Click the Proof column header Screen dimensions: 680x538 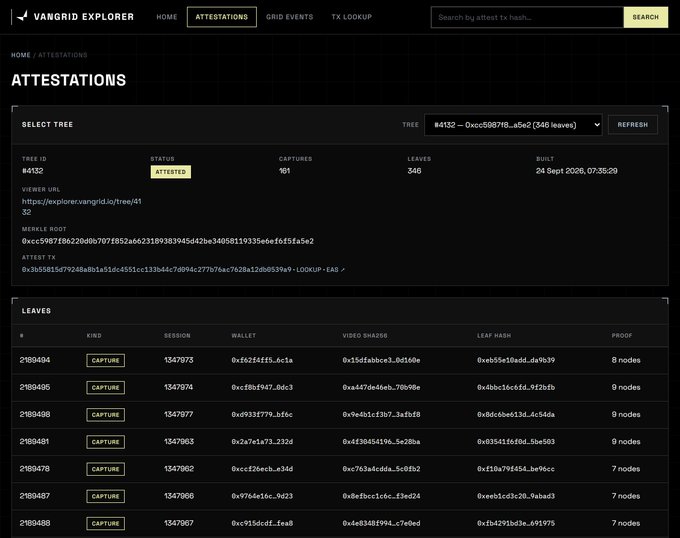coord(622,336)
